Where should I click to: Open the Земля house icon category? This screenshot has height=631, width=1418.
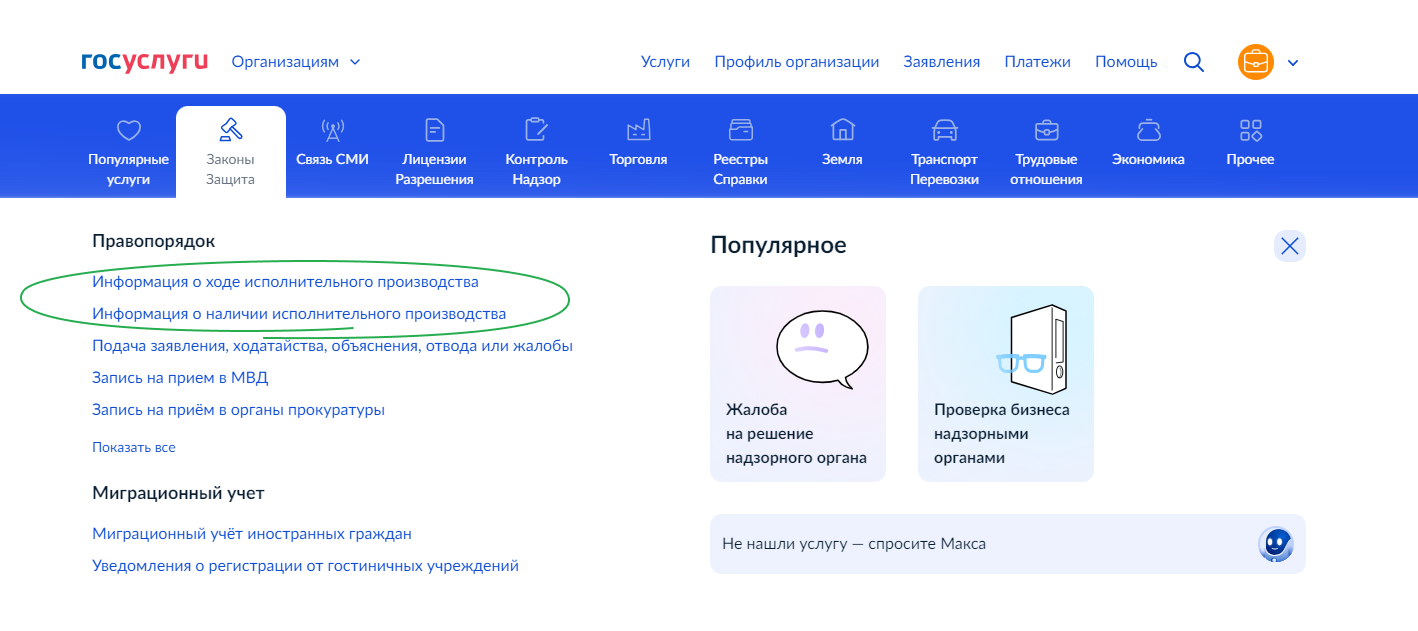[x=842, y=142]
